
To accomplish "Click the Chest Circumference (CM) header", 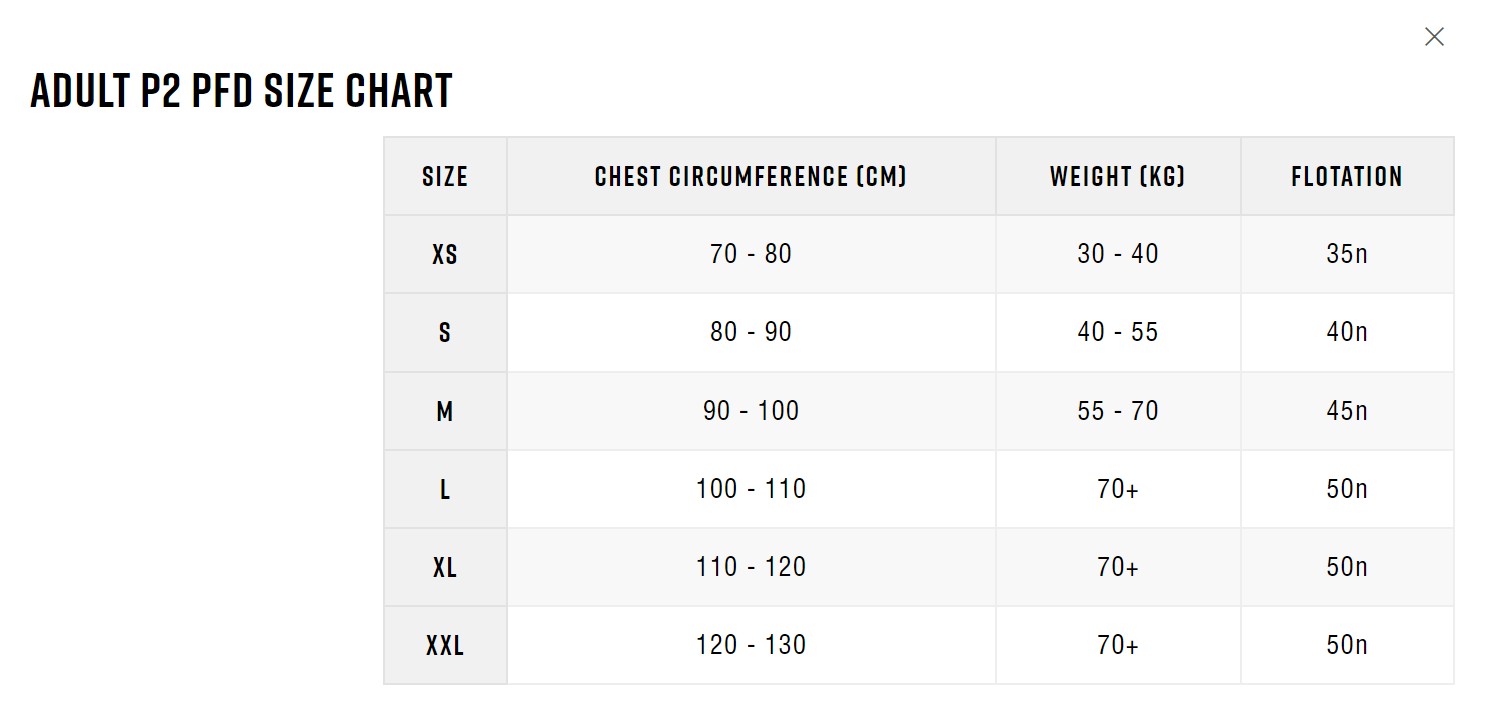I will click(751, 177).
